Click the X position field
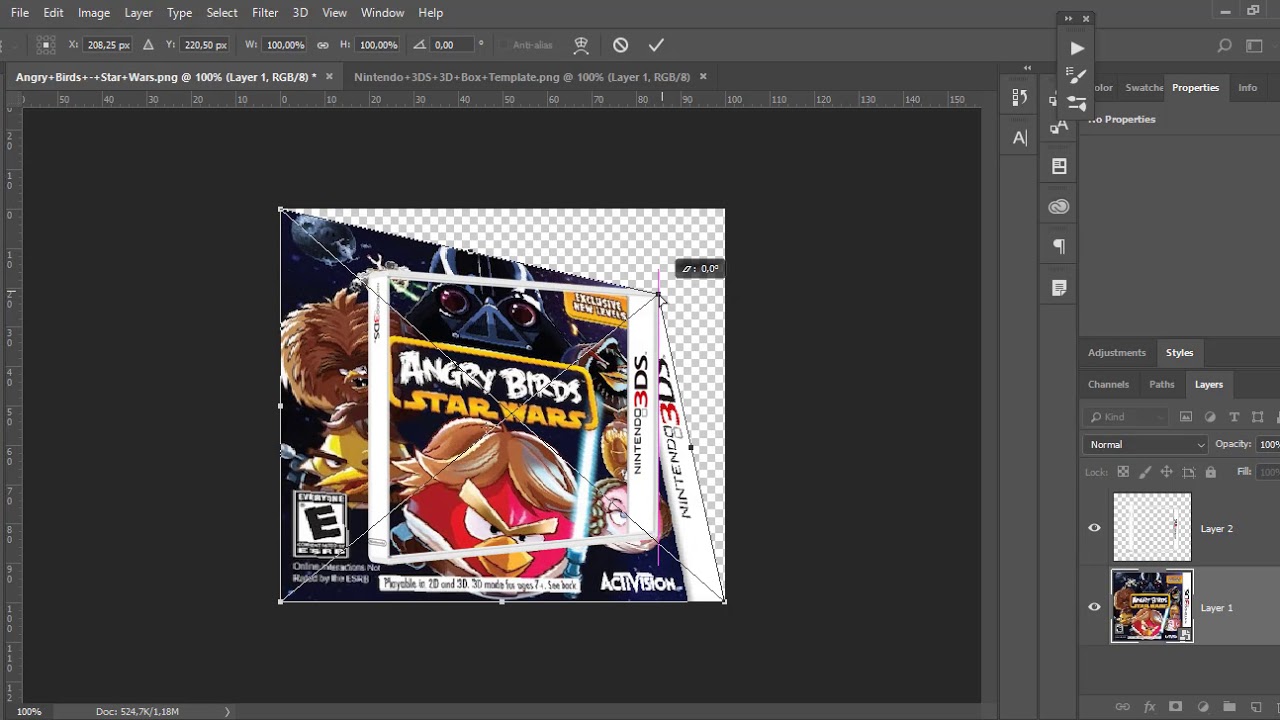Image resolution: width=1280 pixels, height=720 pixels. pyautogui.click(x=108, y=45)
